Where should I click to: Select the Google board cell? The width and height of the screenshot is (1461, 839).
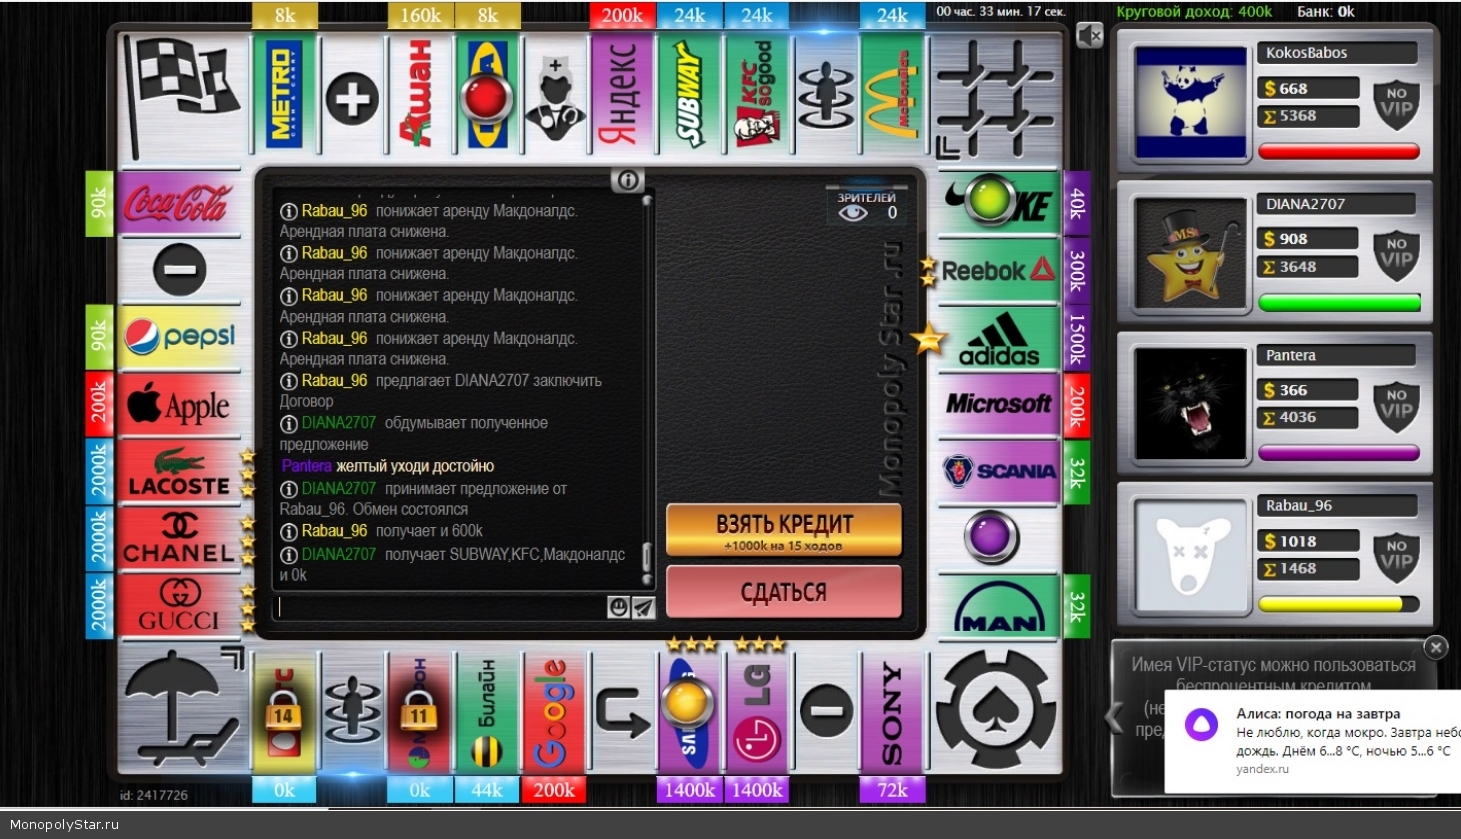(554, 713)
